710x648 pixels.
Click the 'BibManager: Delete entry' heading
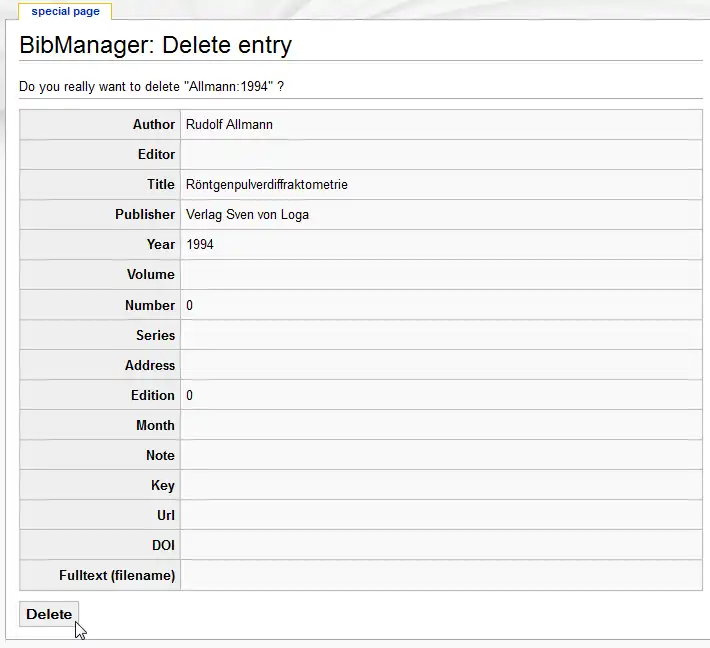coord(156,45)
